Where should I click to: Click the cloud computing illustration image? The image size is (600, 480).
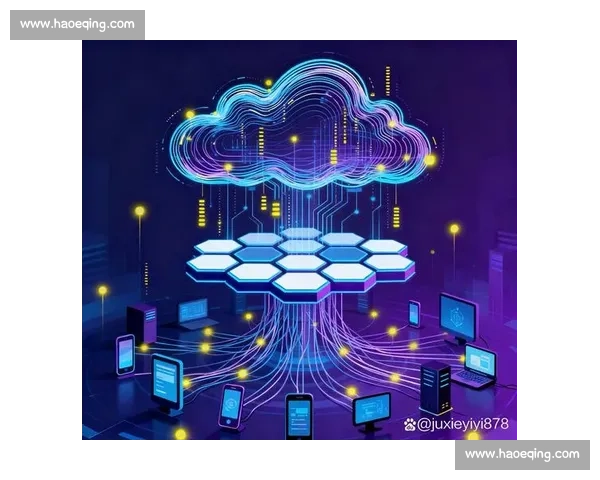click(x=299, y=240)
